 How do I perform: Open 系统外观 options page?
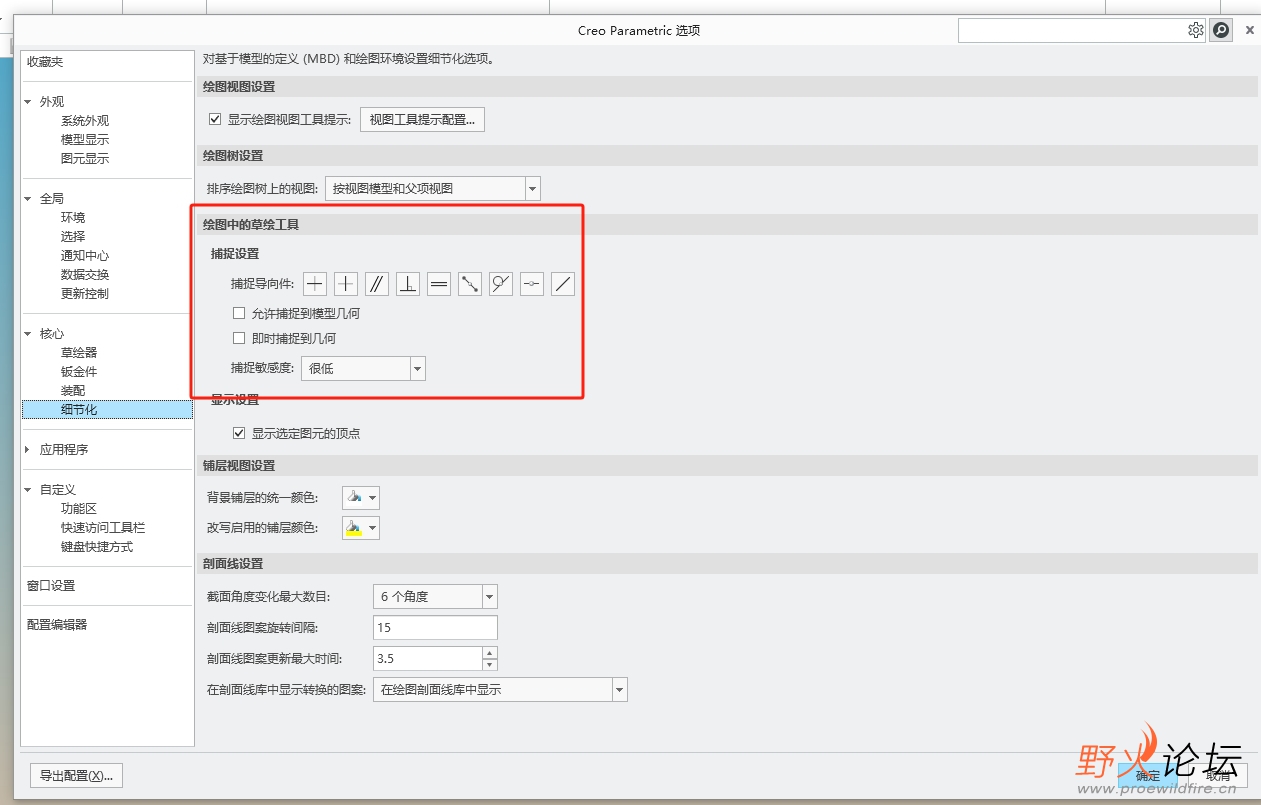[85, 121]
